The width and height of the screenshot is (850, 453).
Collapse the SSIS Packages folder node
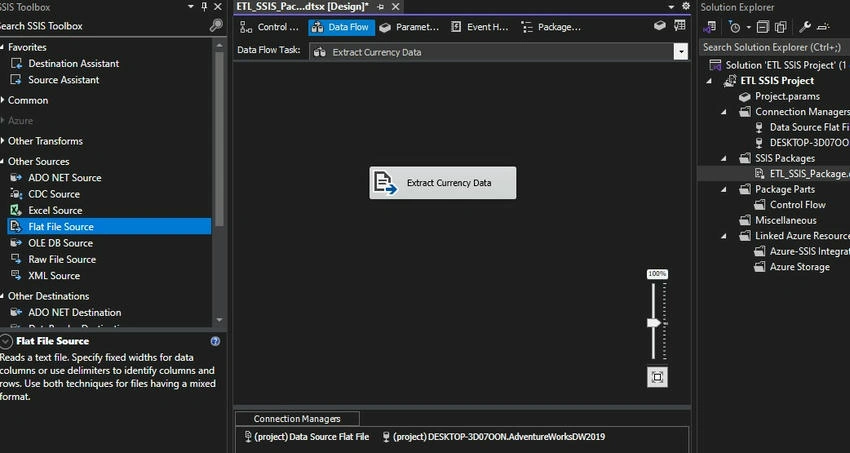tap(724, 158)
